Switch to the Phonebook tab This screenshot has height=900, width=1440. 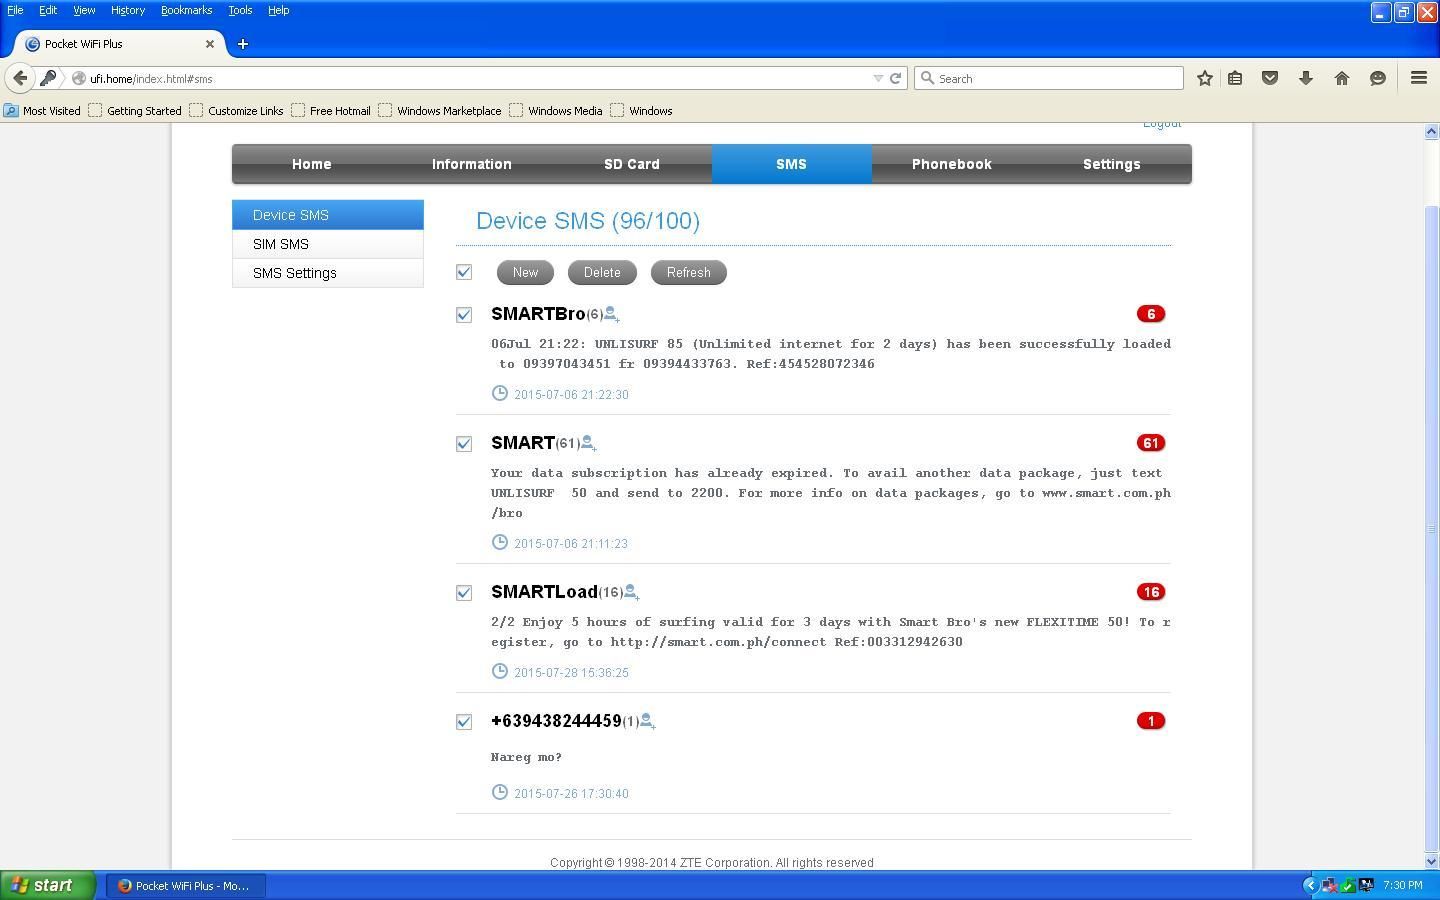tap(951, 164)
